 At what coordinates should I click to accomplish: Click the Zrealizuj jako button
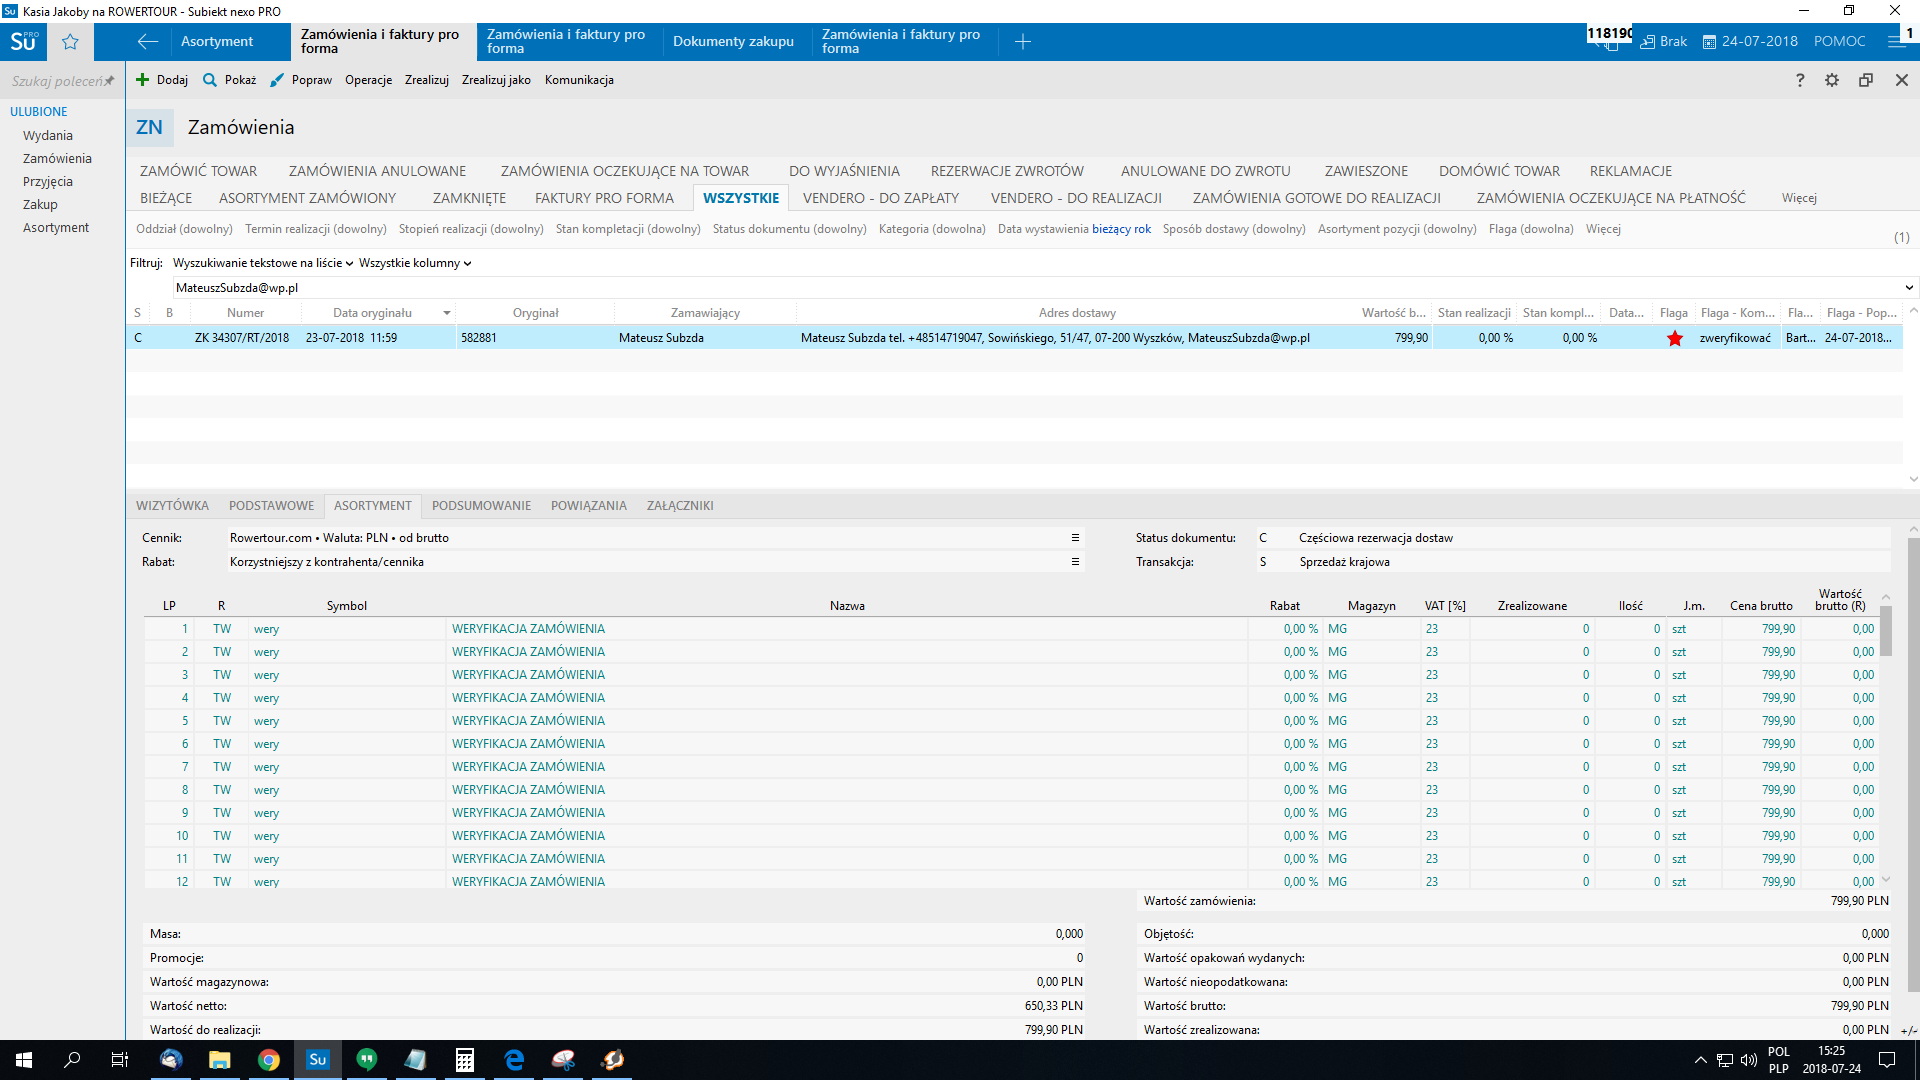tap(496, 80)
